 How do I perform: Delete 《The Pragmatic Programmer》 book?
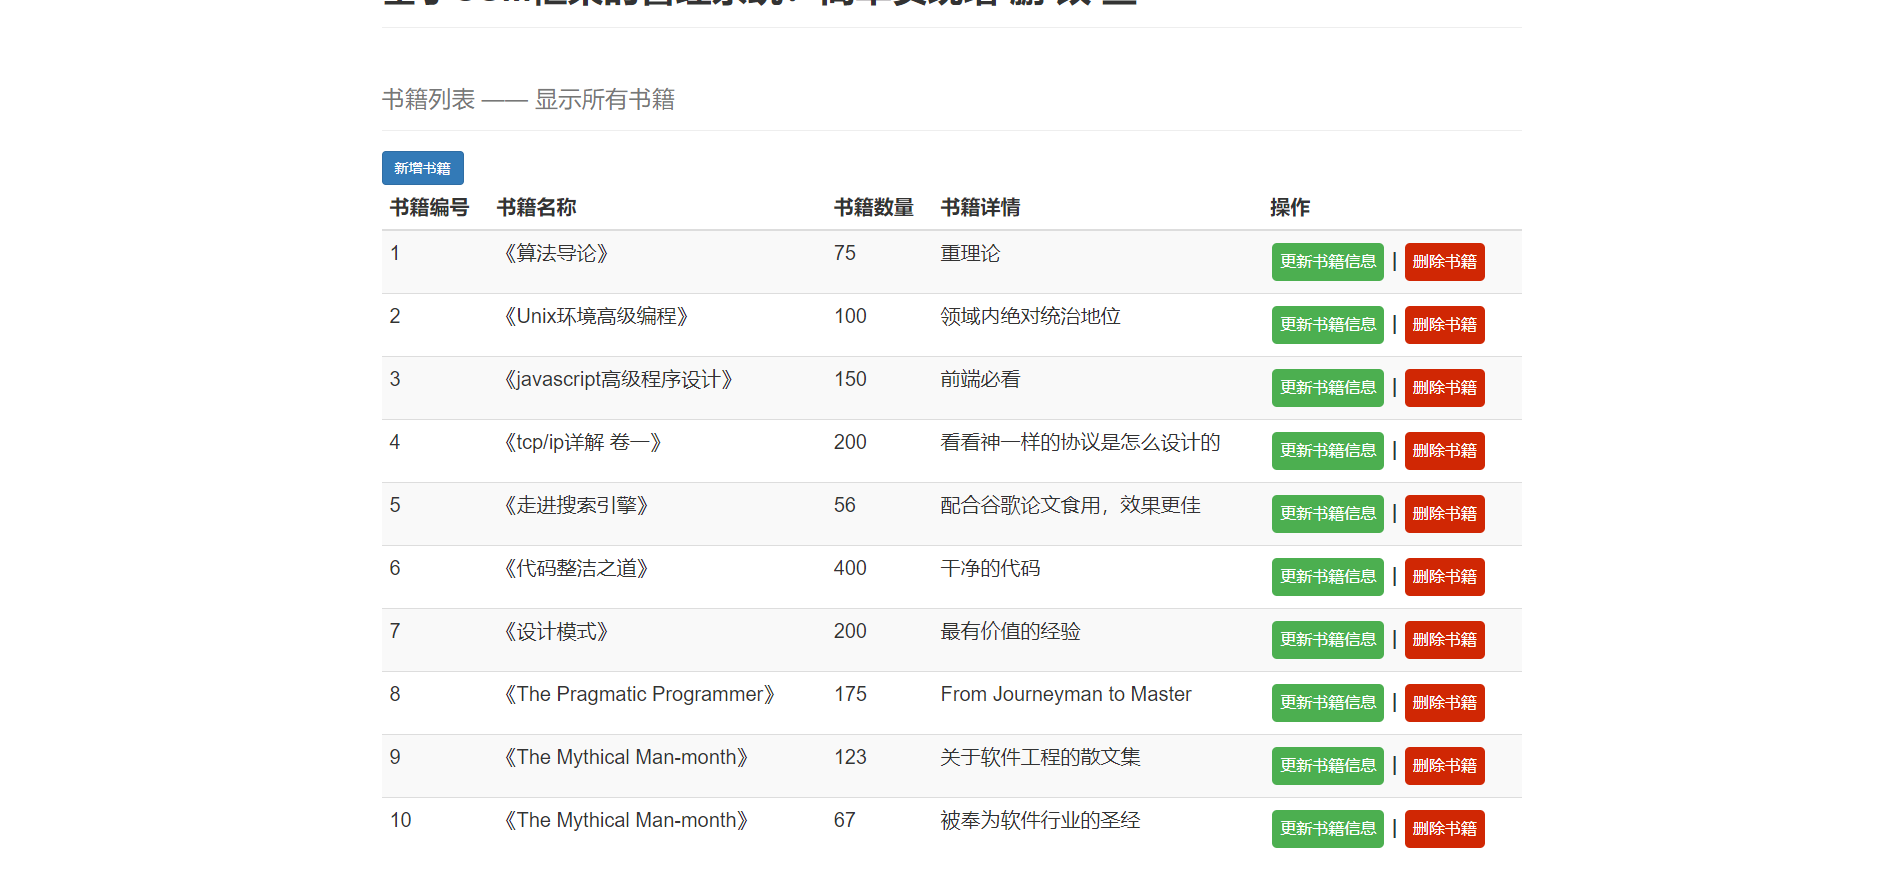(x=1444, y=703)
